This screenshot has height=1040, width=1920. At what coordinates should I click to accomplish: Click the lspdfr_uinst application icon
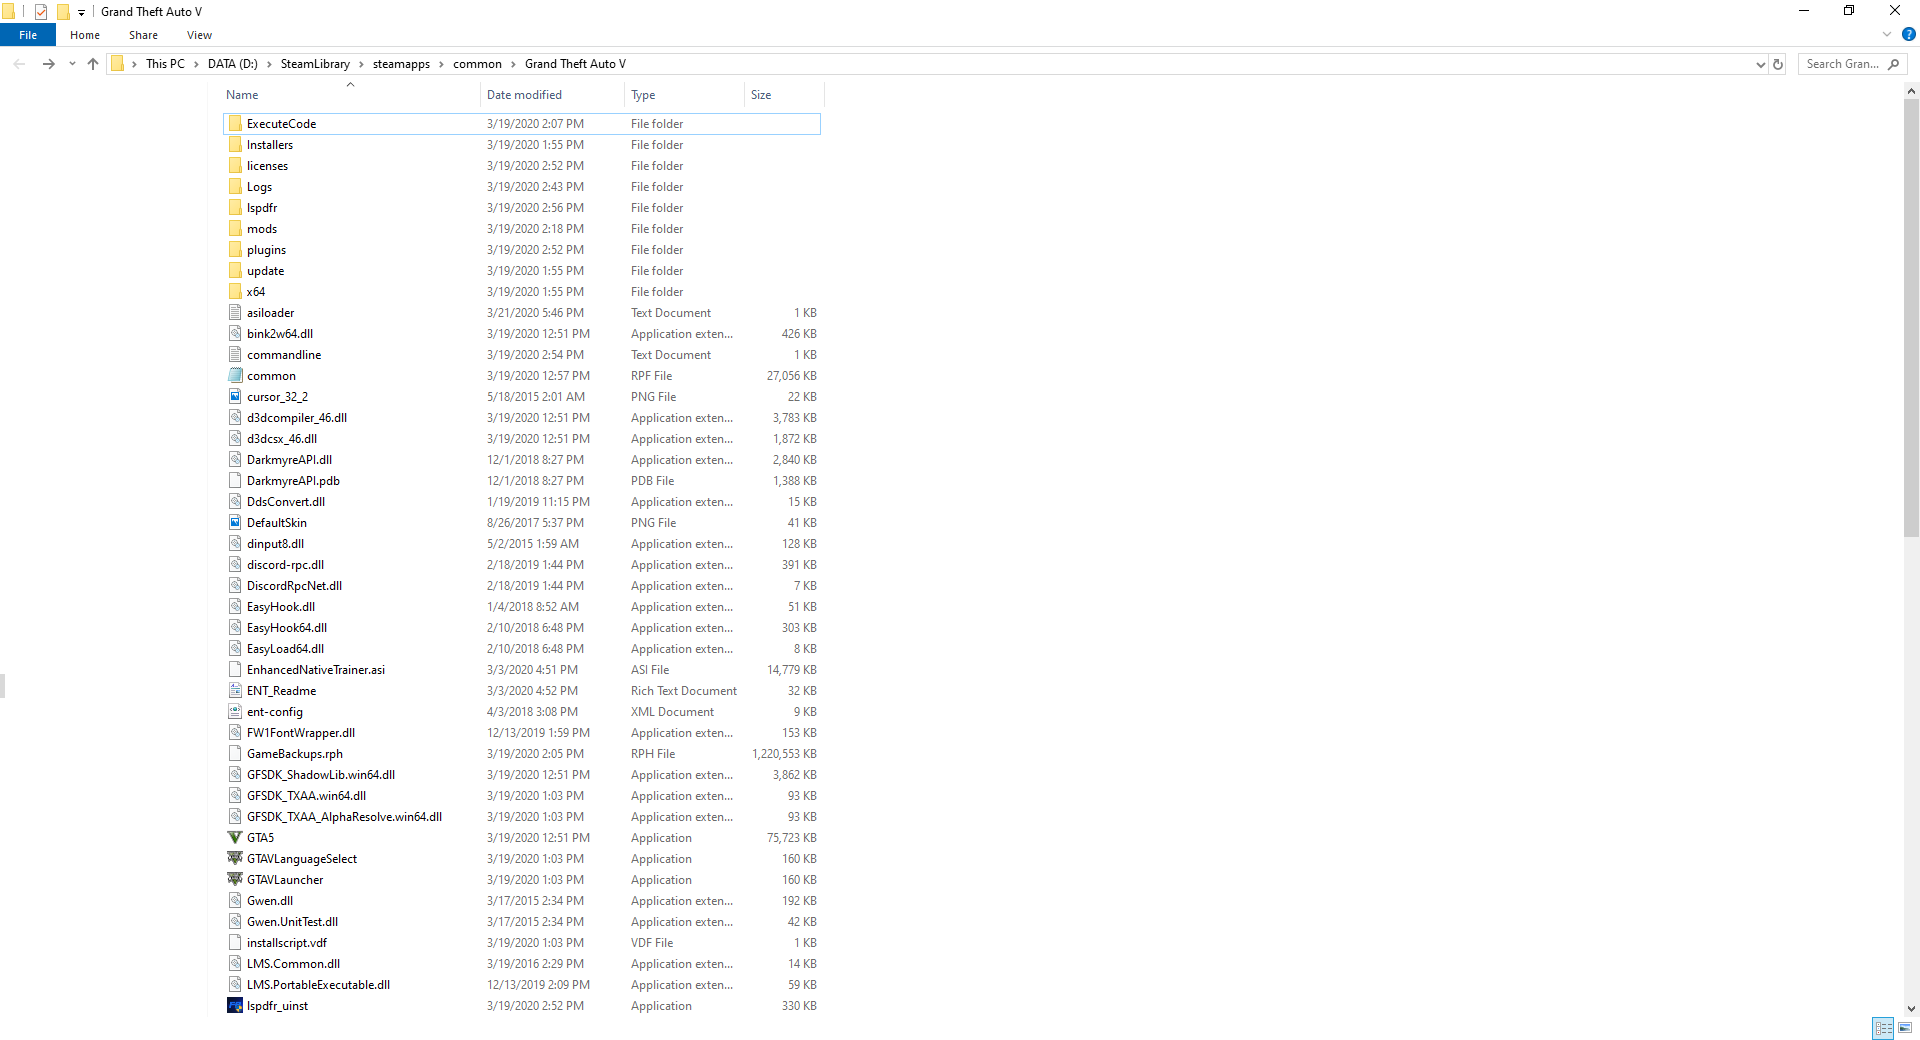pos(235,1006)
